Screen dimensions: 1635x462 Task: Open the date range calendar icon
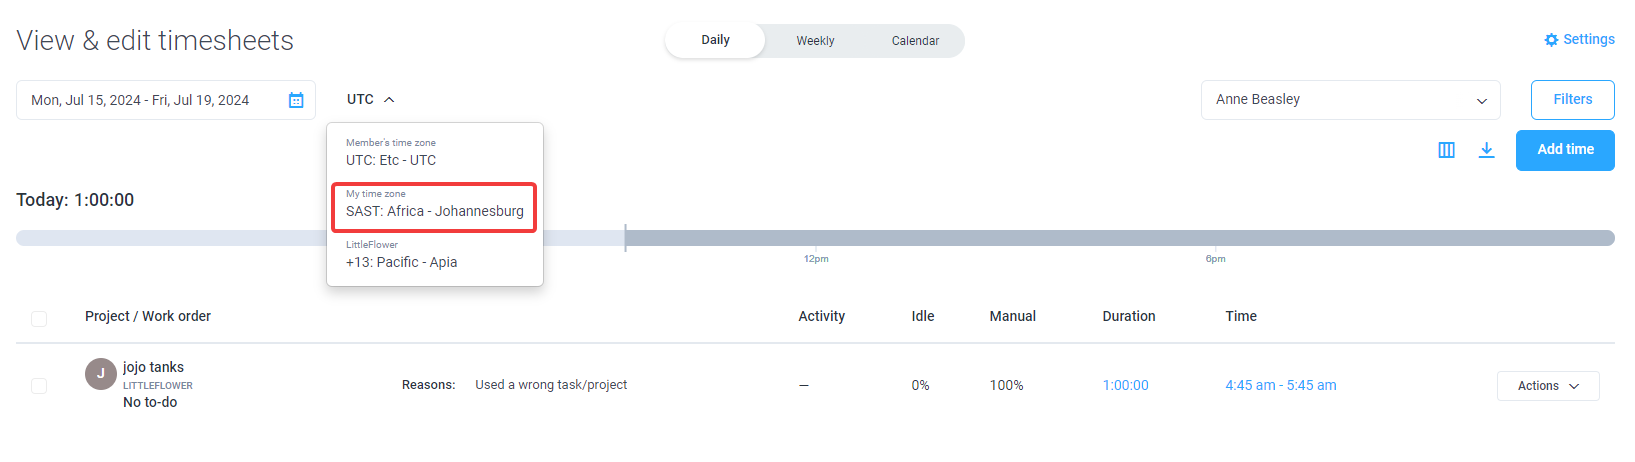pos(296,100)
